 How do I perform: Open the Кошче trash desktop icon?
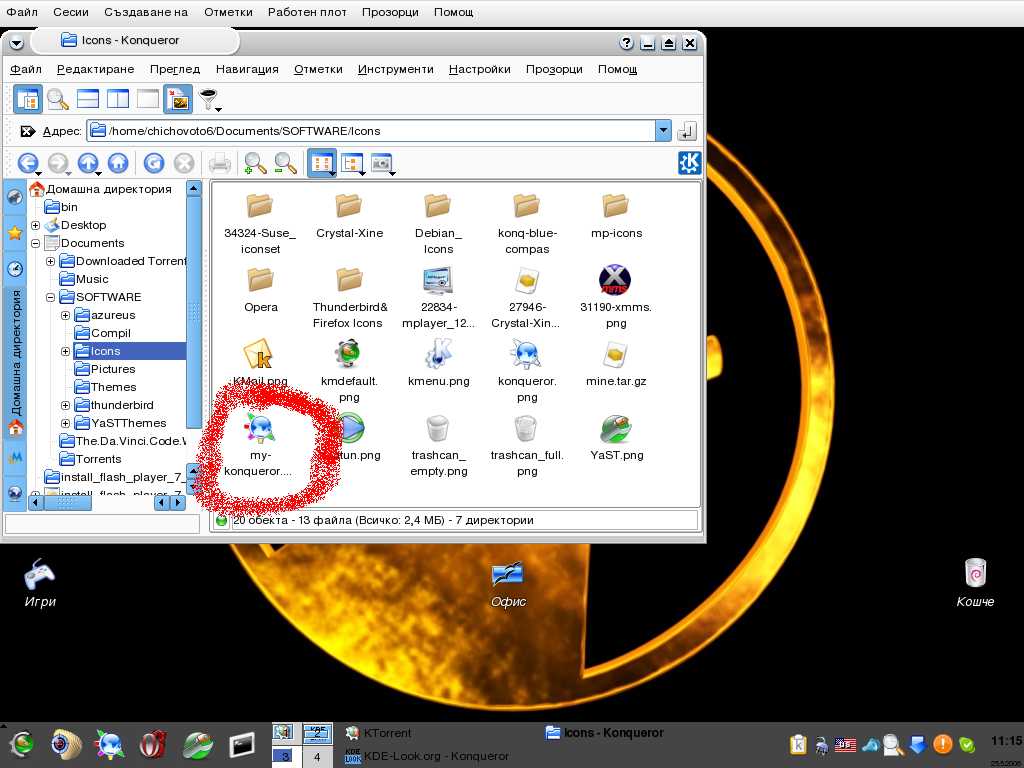pyautogui.click(x=975, y=583)
